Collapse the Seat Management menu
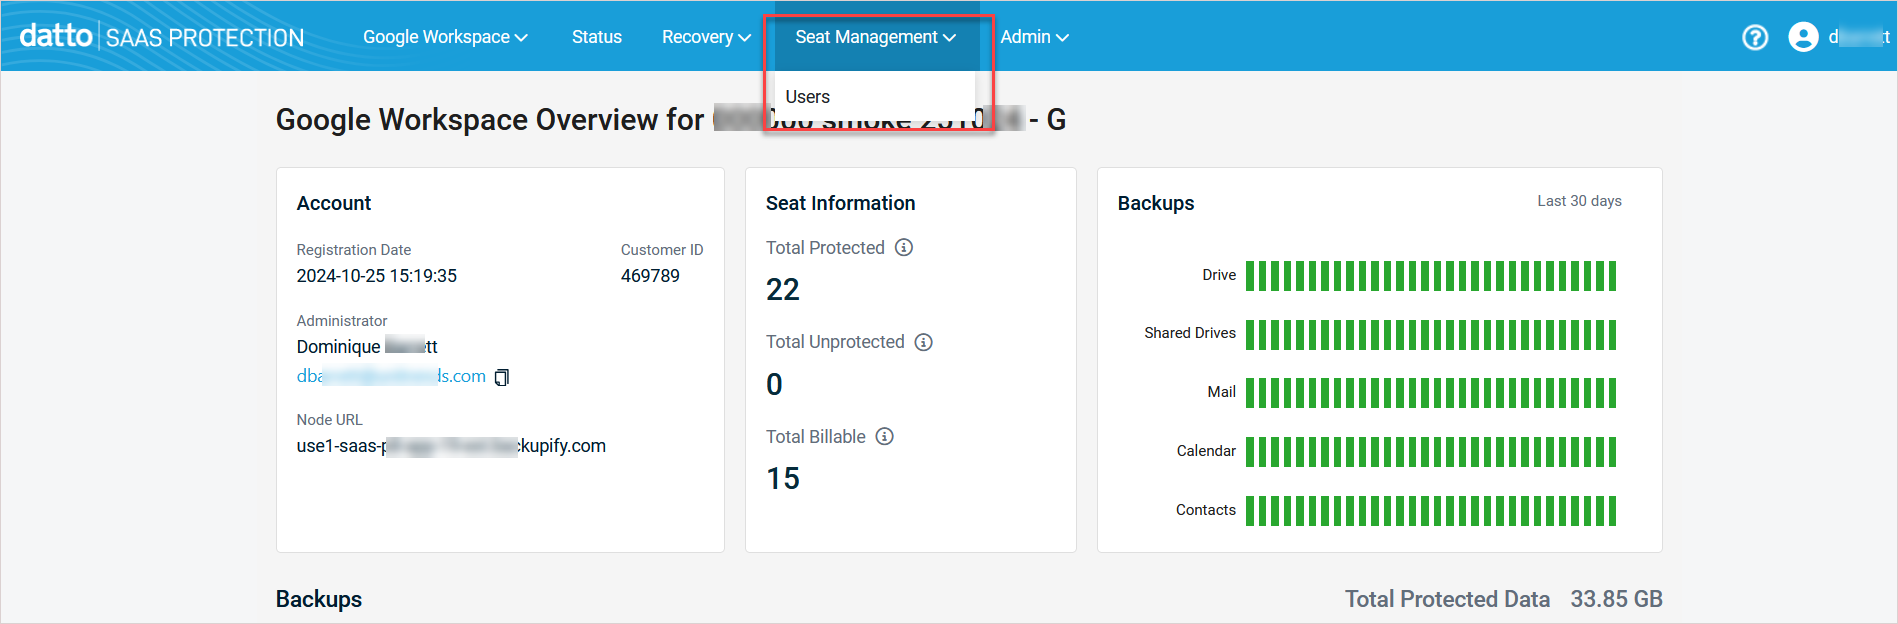 (x=875, y=37)
